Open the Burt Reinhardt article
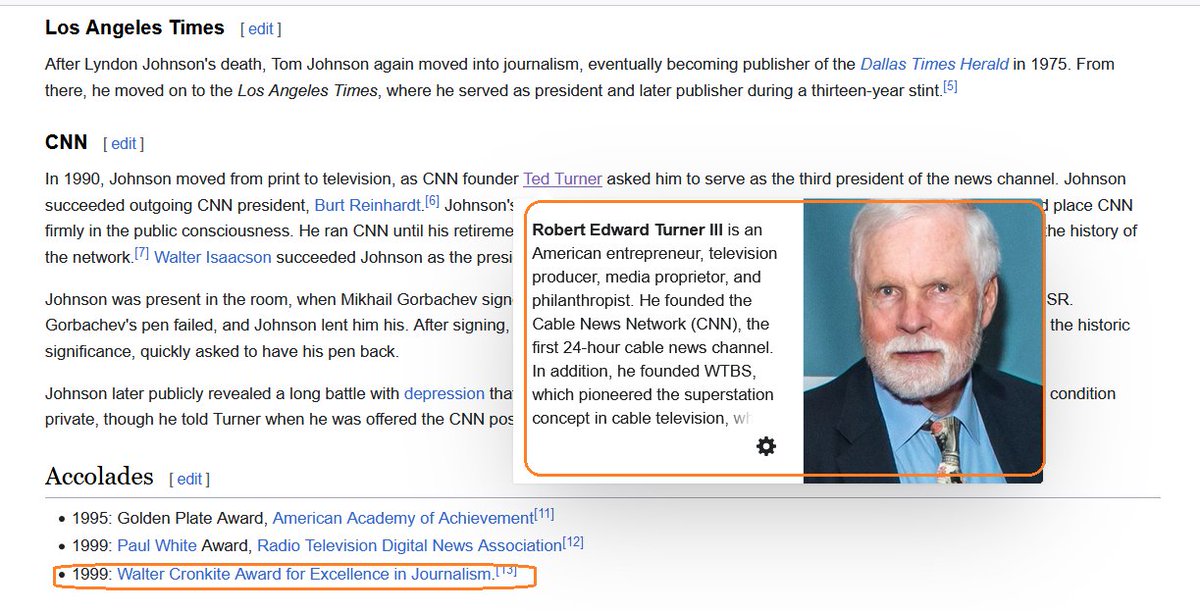 (x=367, y=205)
